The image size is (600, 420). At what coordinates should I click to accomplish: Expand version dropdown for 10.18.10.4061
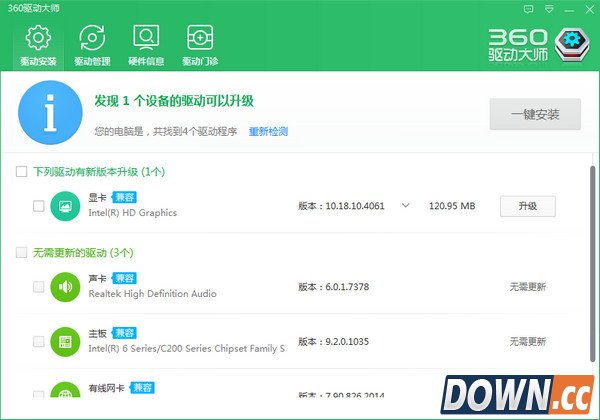406,205
